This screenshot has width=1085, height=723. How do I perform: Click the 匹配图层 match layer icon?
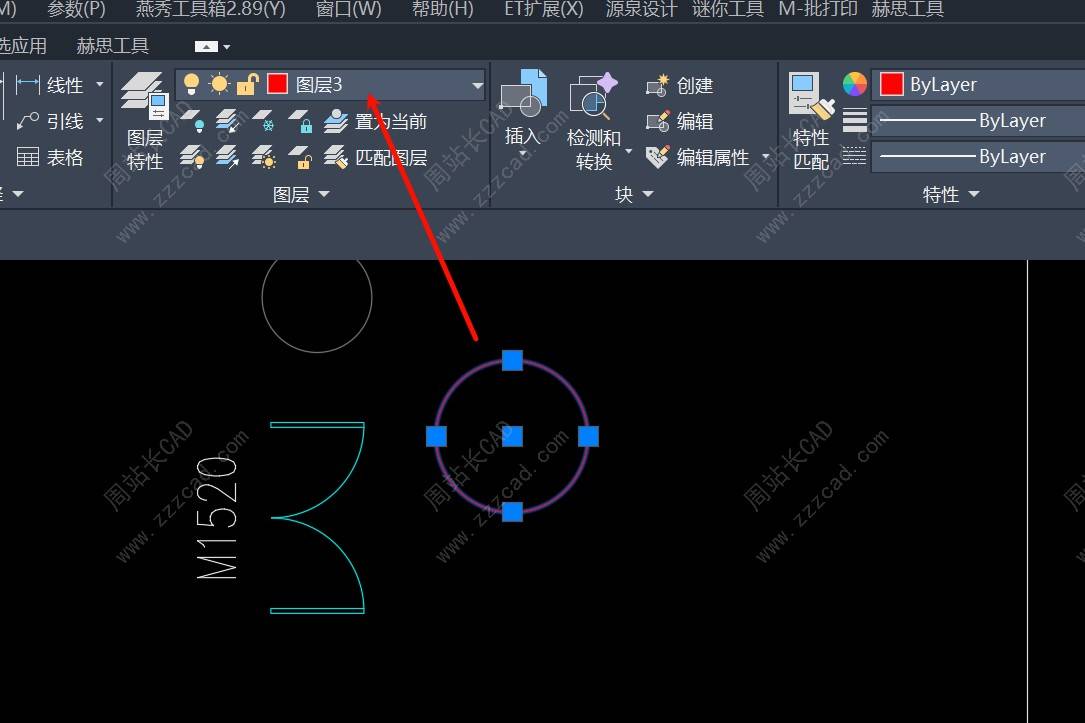click(336, 157)
